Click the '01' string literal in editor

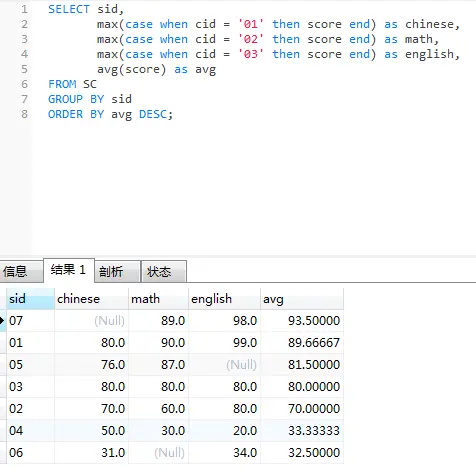tap(251, 24)
